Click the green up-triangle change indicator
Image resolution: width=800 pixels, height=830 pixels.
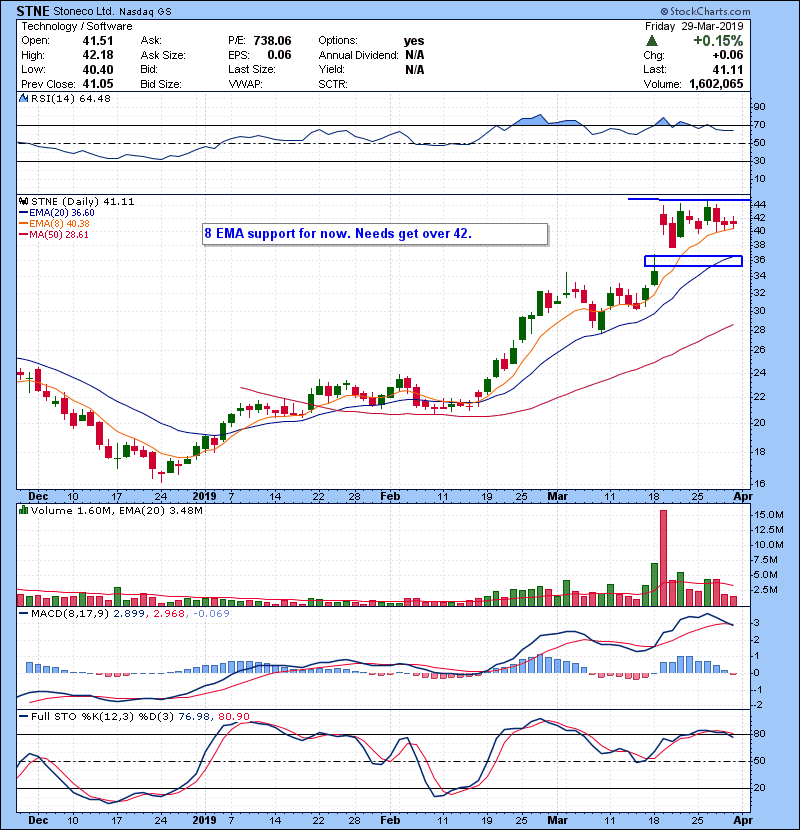click(x=652, y=41)
